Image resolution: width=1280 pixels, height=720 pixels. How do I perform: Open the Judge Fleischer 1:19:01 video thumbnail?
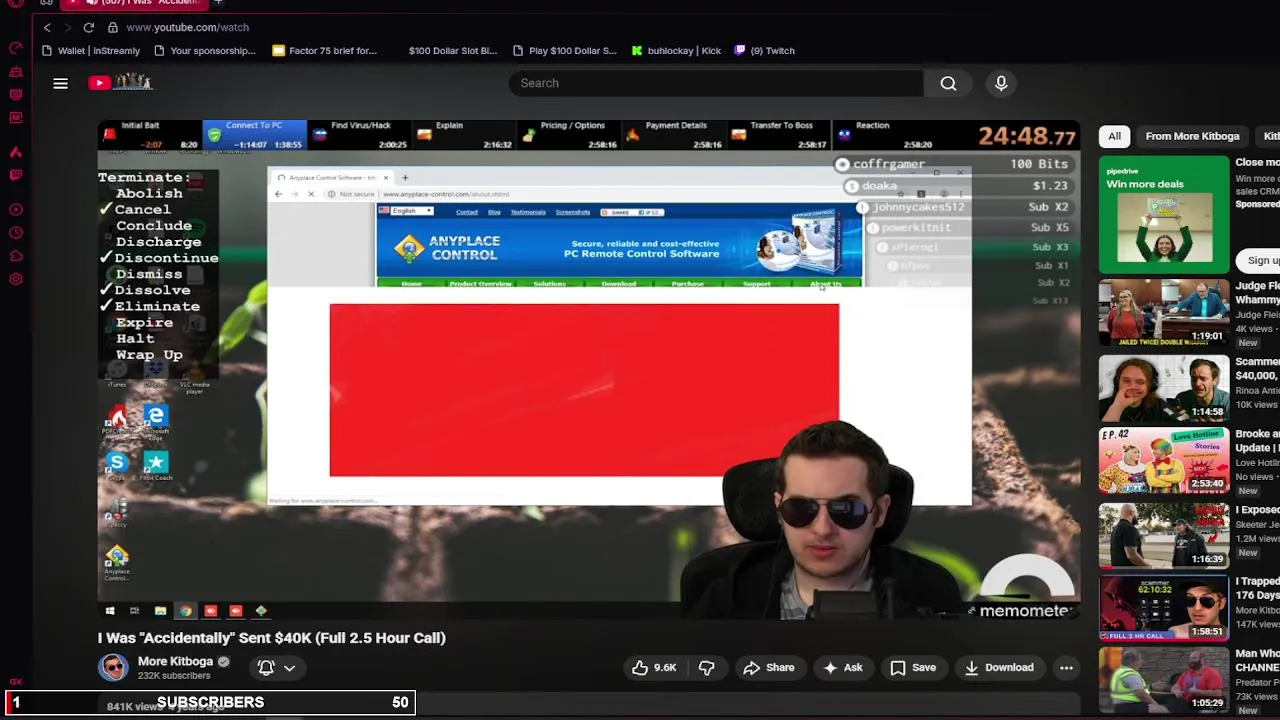click(1164, 314)
